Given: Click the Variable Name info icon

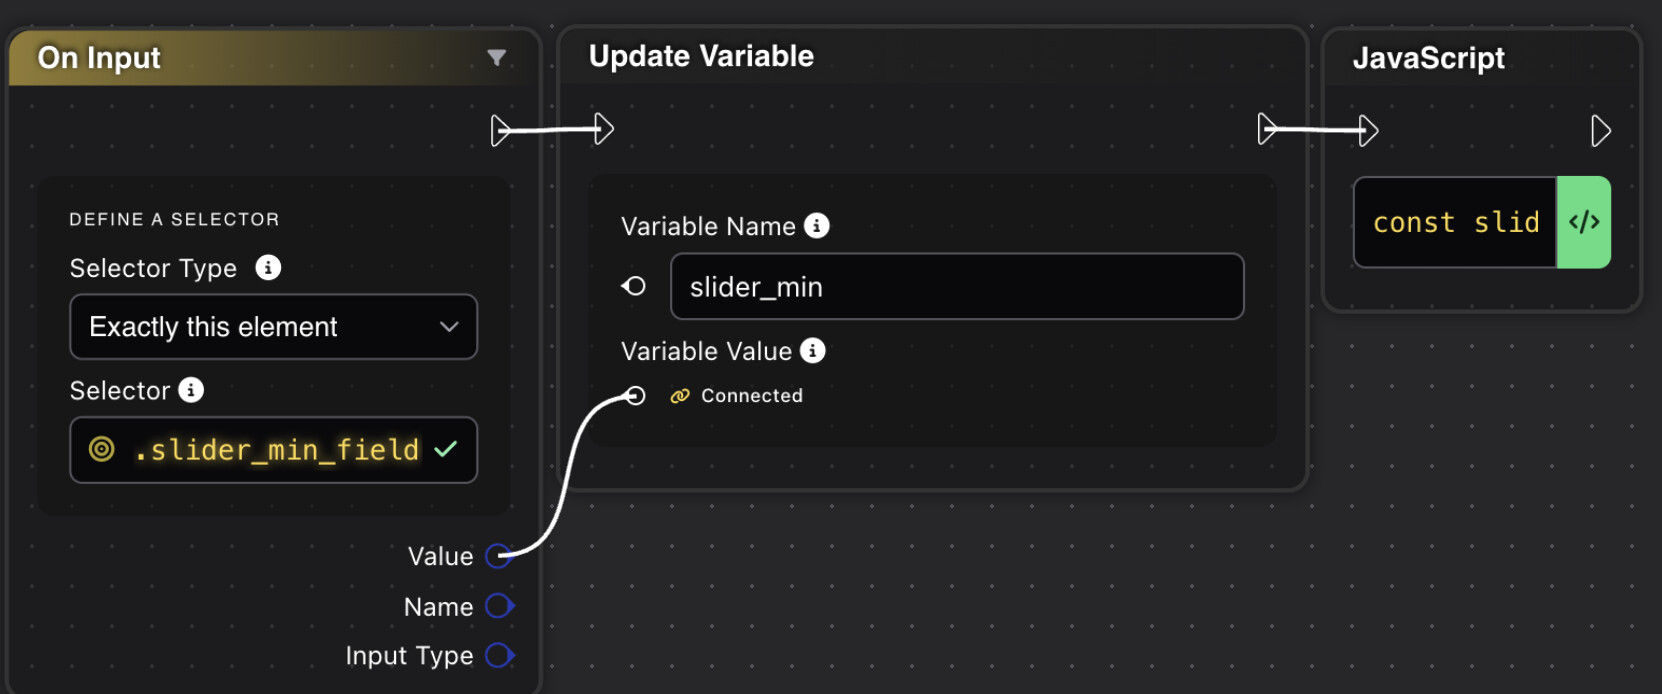Looking at the screenshot, I should click(x=817, y=226).
